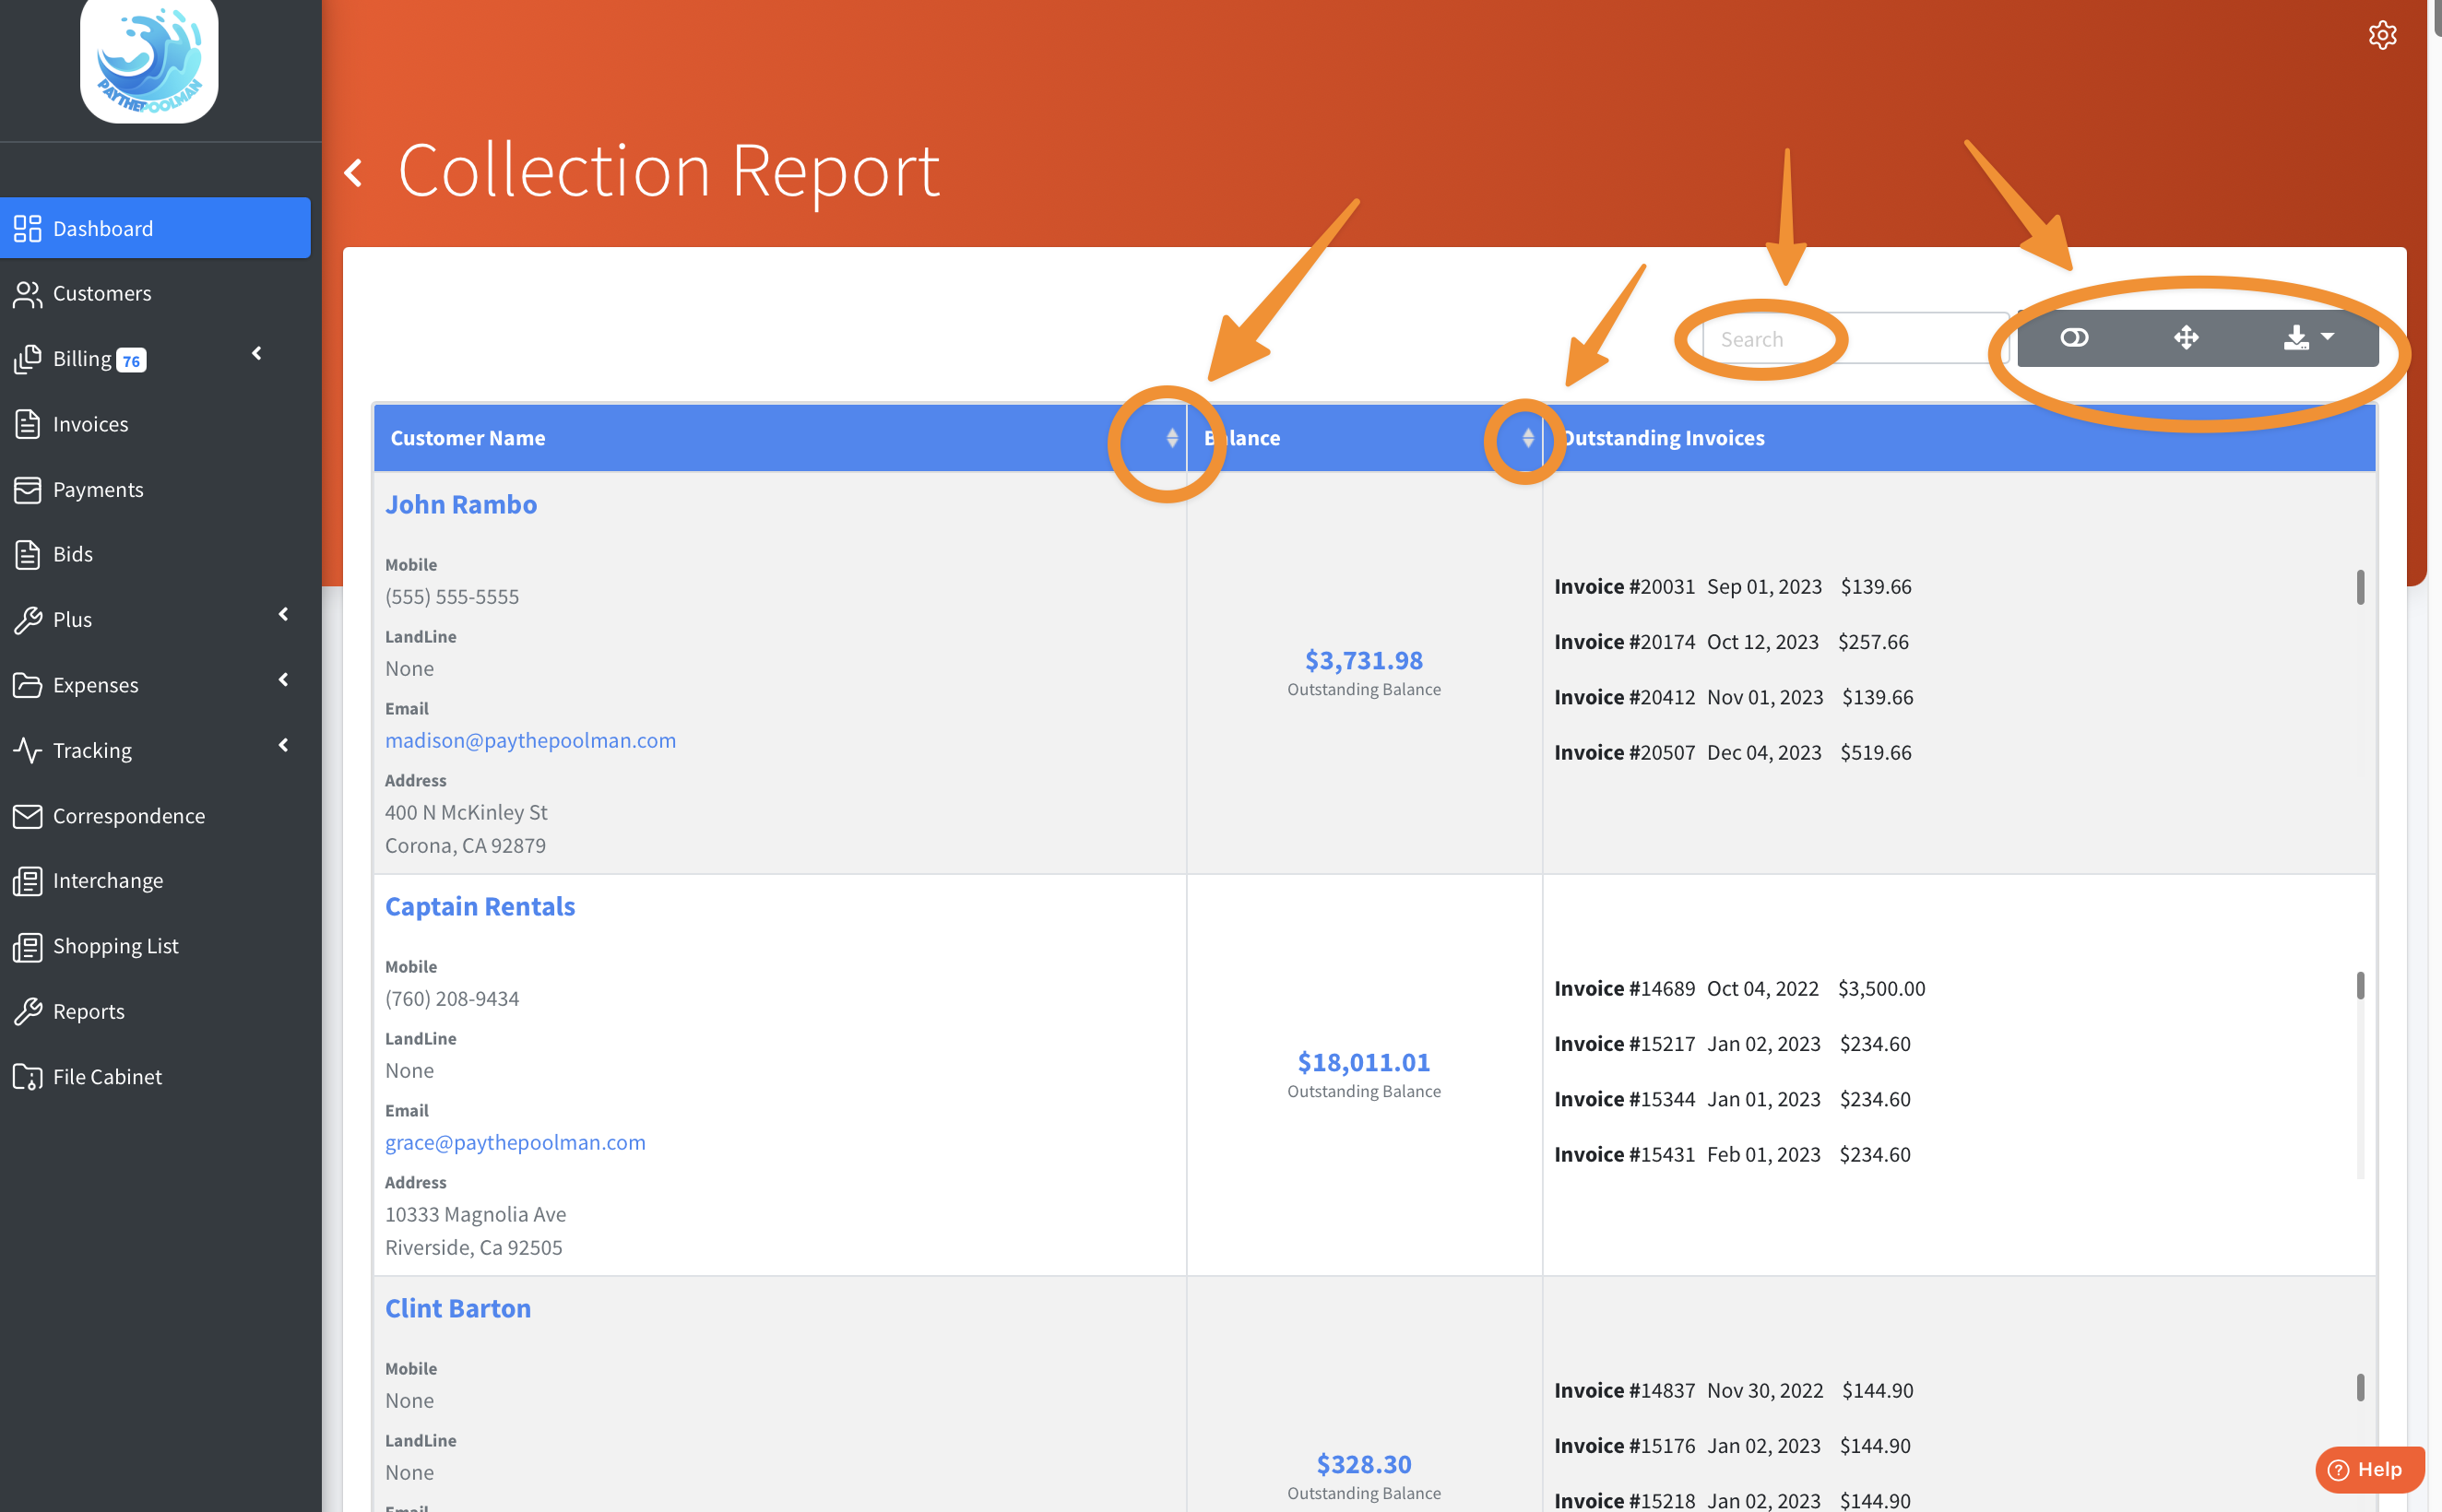Screen dimensions: 2442x1512
Task: Expand the Plus submenu chevron
Action: [x=284, y=614]
